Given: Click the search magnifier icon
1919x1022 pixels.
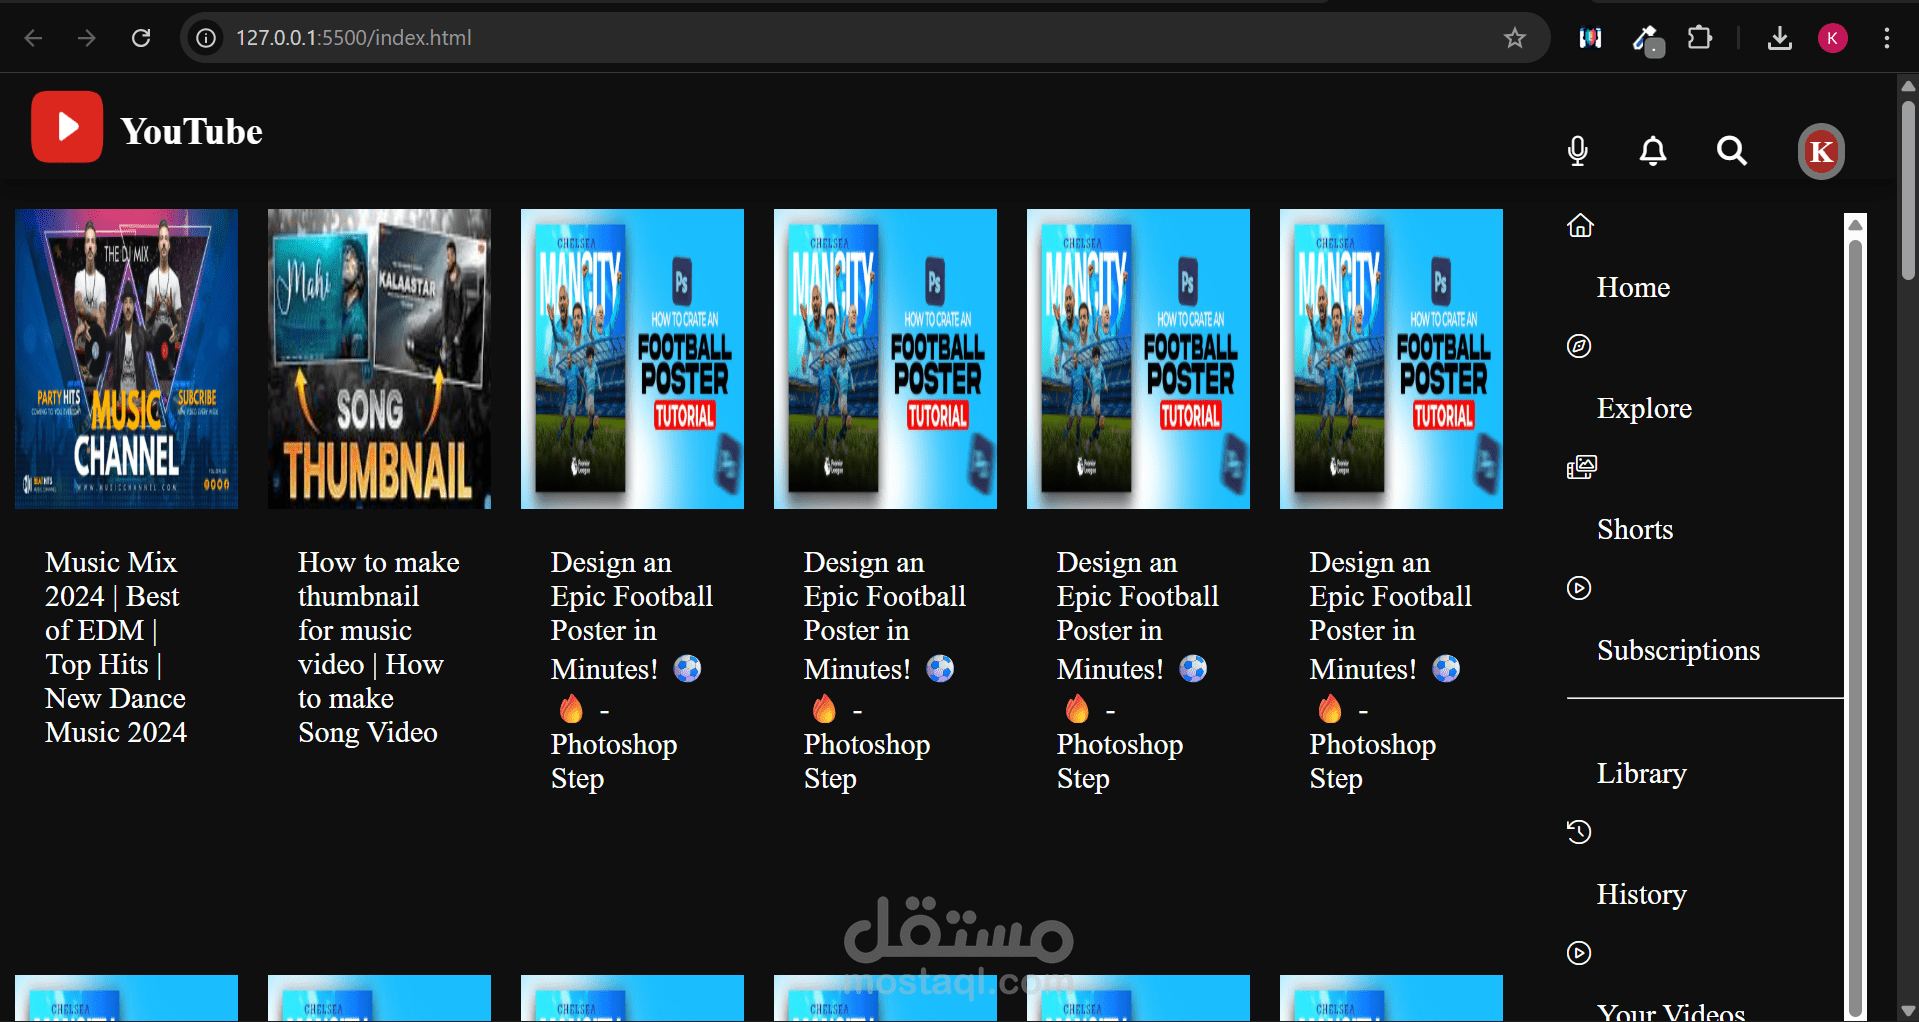Looking at the screenshot, I should [1732, 151].
